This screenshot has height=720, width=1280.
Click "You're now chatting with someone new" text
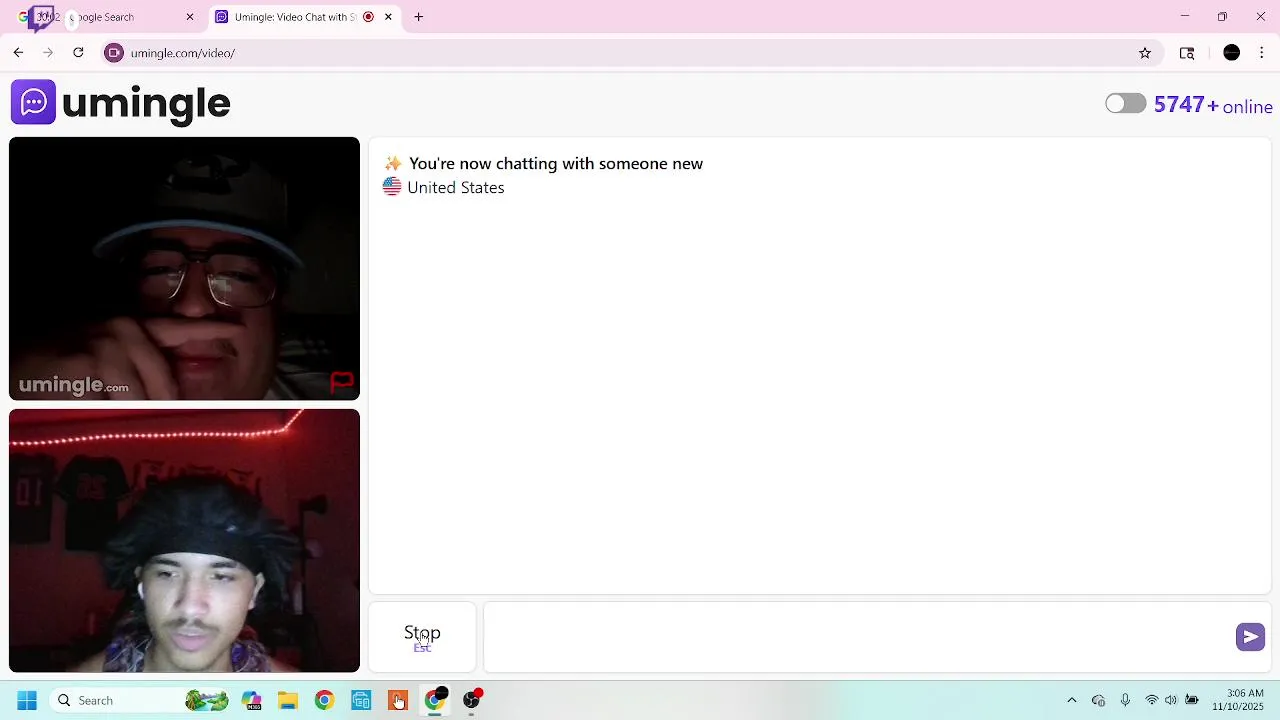pyautogui.click(x=556, y=164)
